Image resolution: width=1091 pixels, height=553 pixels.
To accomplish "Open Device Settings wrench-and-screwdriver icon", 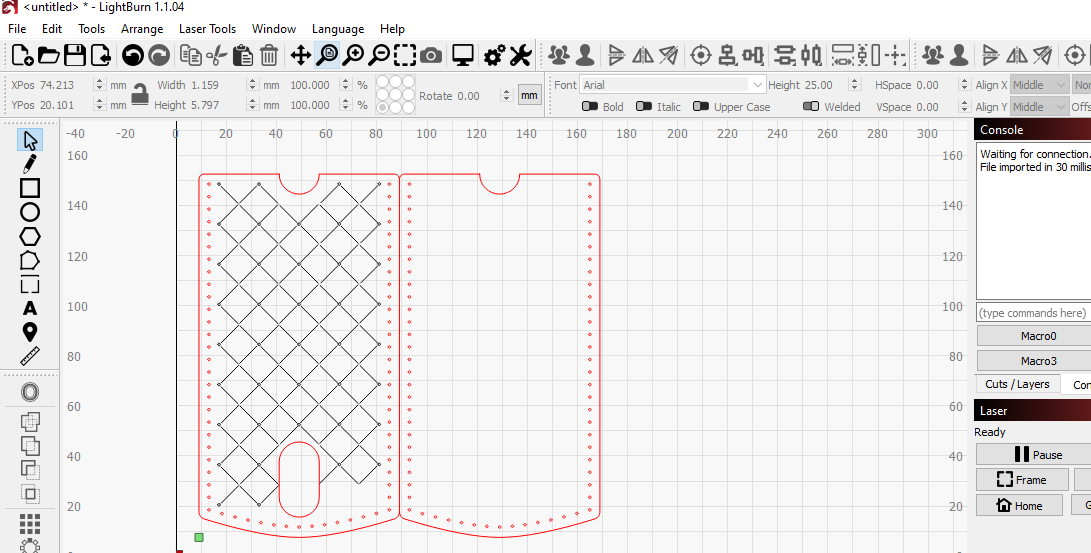I will pyautogui.click(x=520, y=55).
